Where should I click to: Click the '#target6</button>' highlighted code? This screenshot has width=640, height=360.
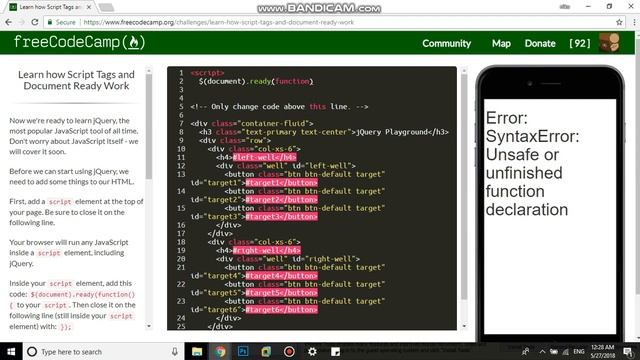coord(281,309)
